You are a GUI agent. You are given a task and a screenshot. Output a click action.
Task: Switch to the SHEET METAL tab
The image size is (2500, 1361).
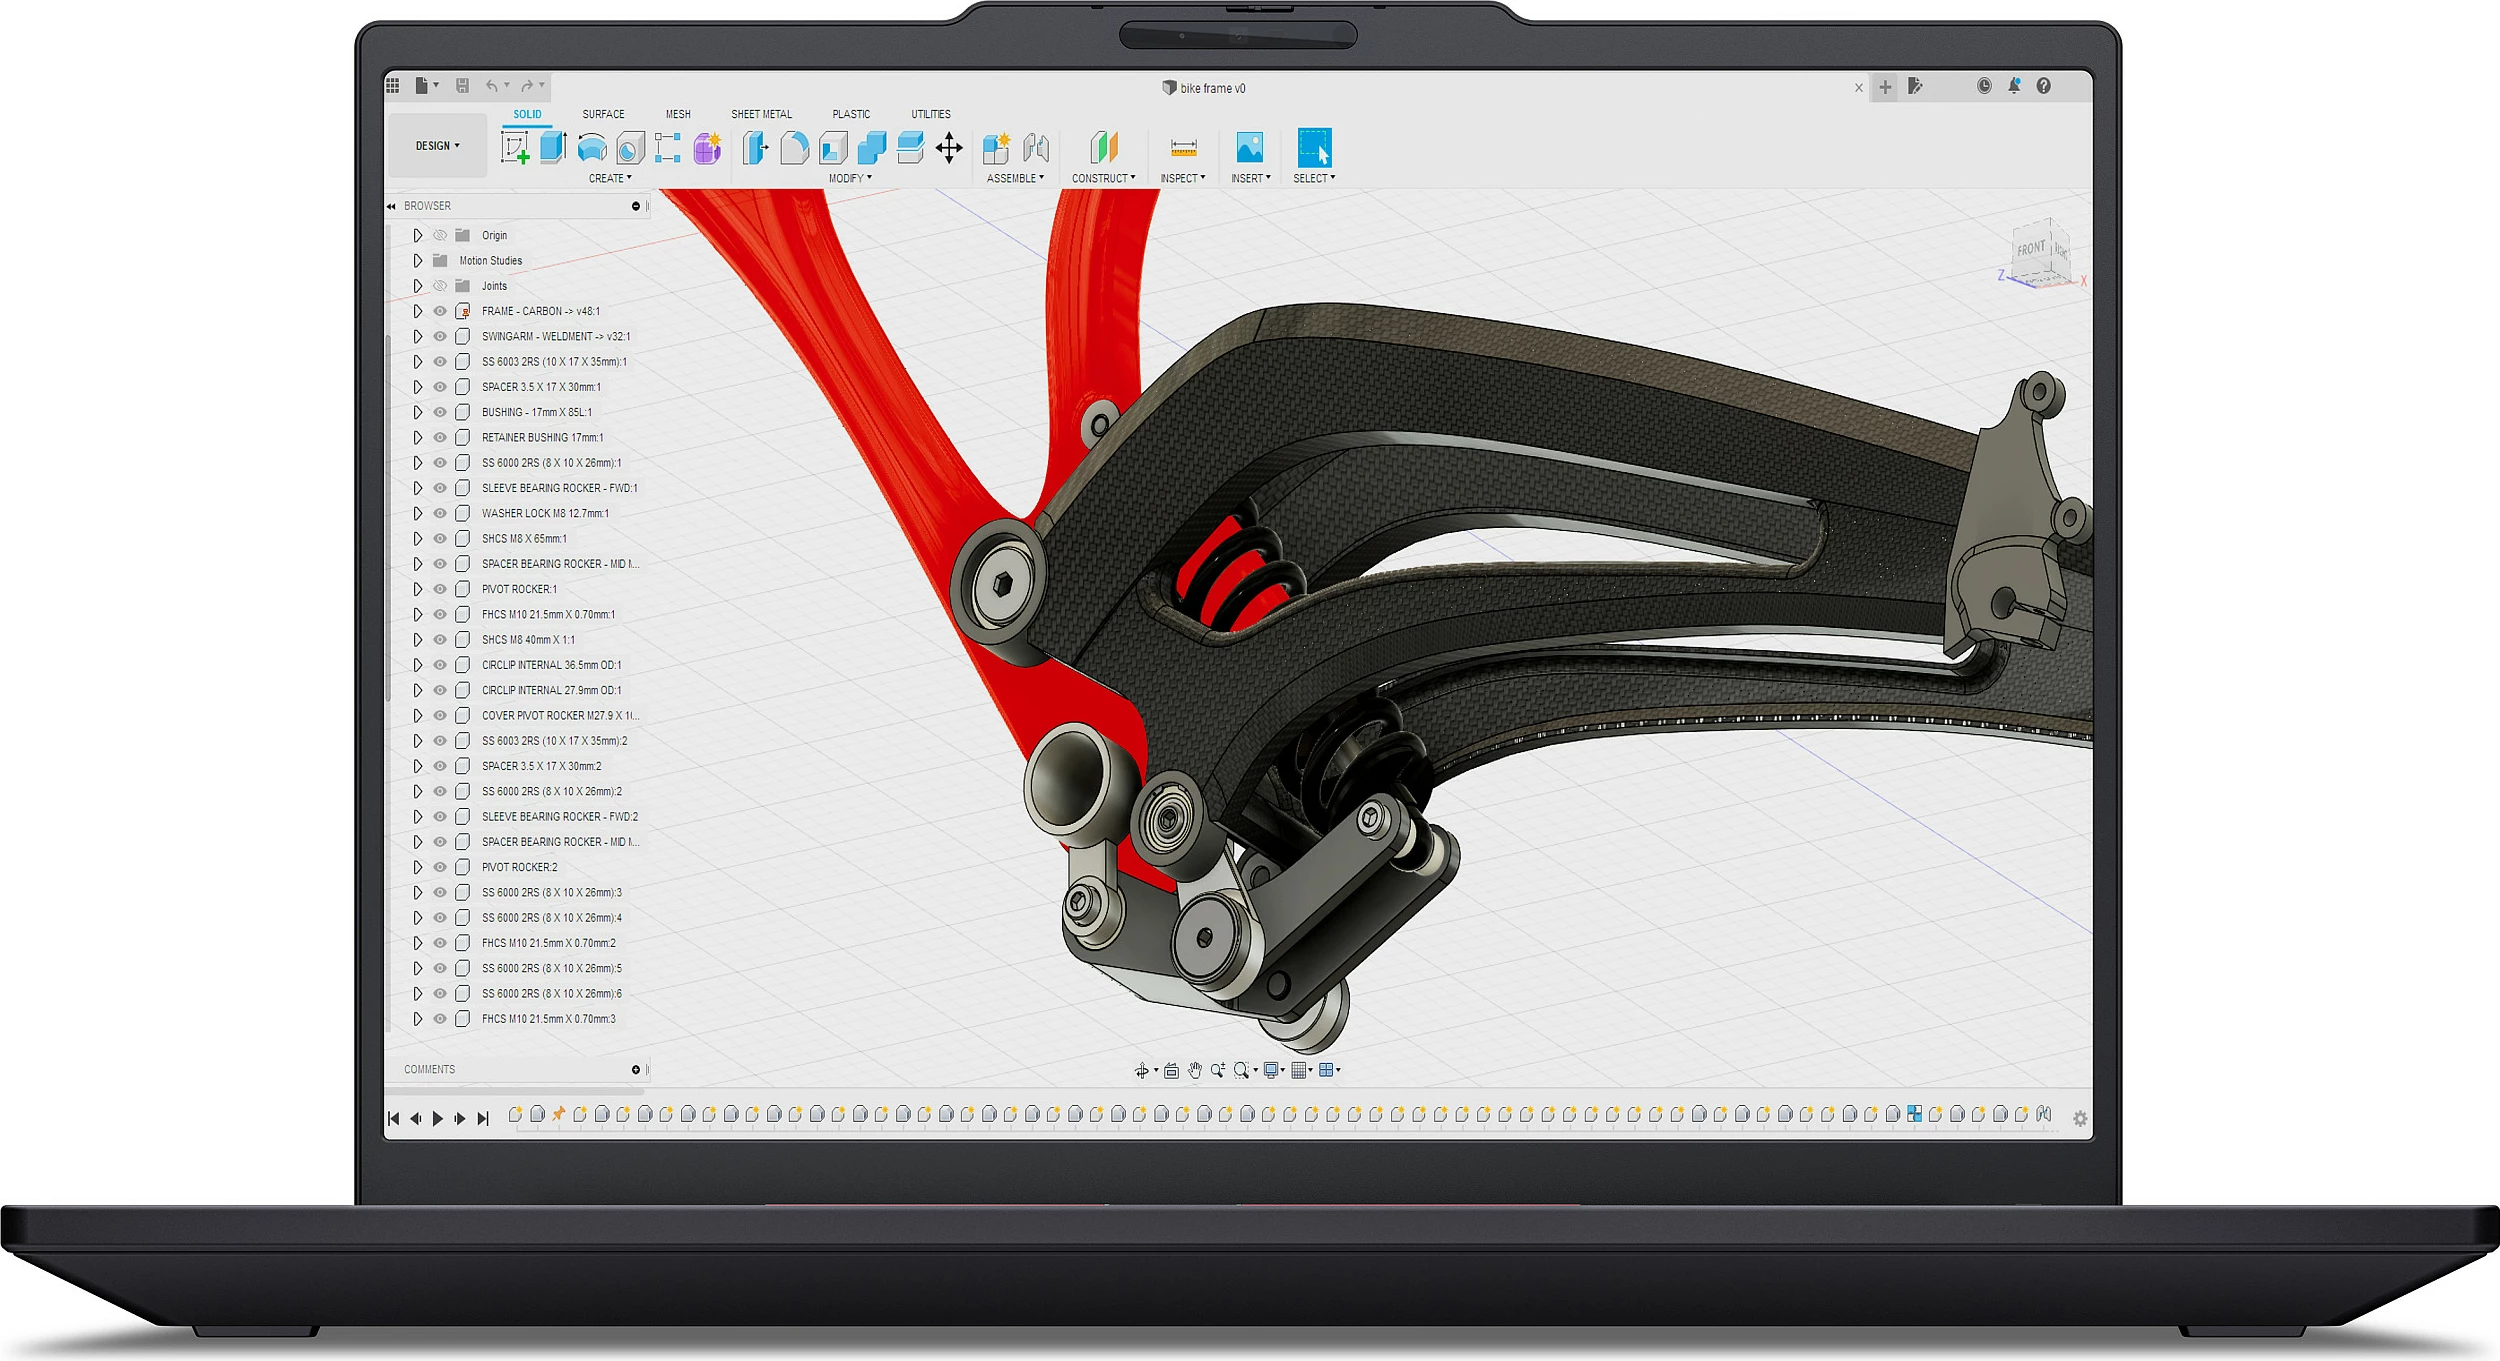tap(761, 114)
